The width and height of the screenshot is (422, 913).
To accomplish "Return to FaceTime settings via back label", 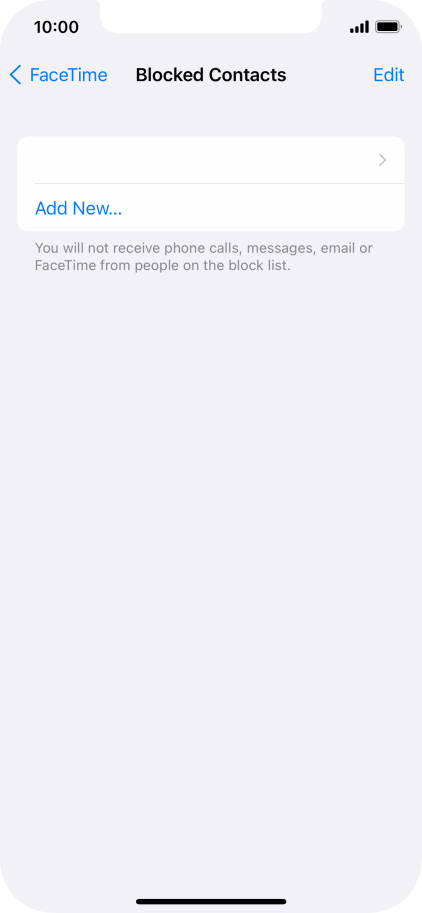I will click(x=69, y=75).
